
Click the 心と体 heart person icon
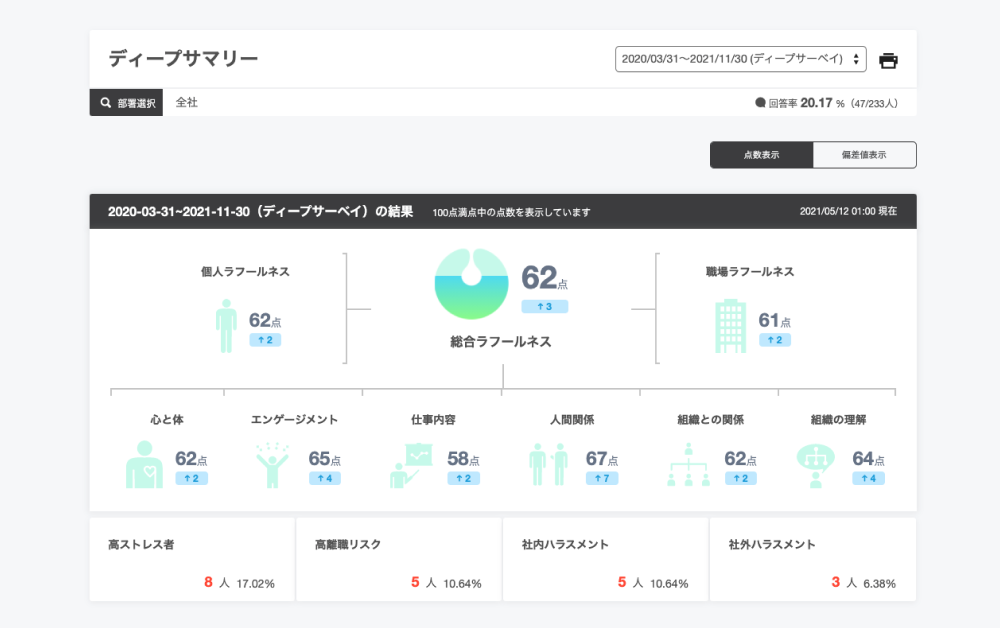pyautogui.click(x=144, y=464)
